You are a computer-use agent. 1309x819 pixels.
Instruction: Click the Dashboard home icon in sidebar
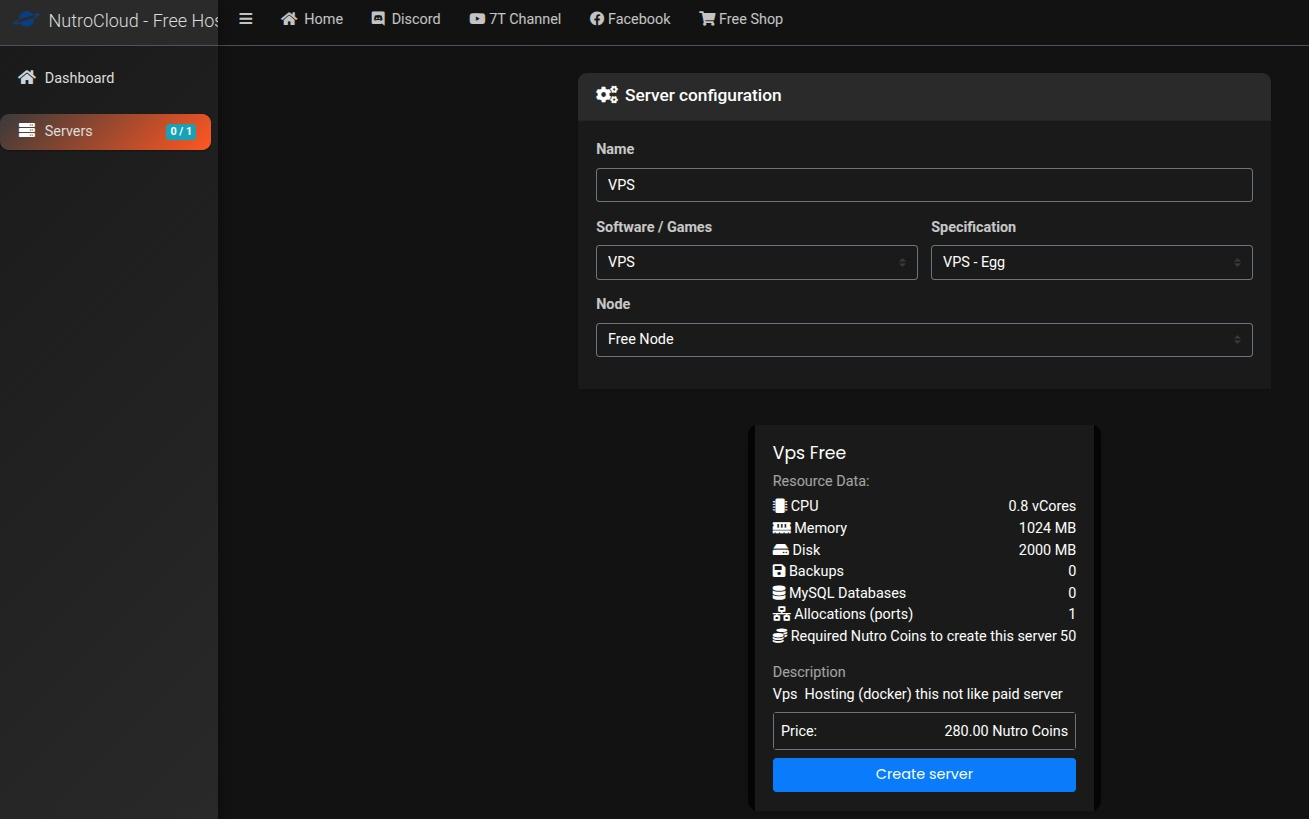[27, 78]
